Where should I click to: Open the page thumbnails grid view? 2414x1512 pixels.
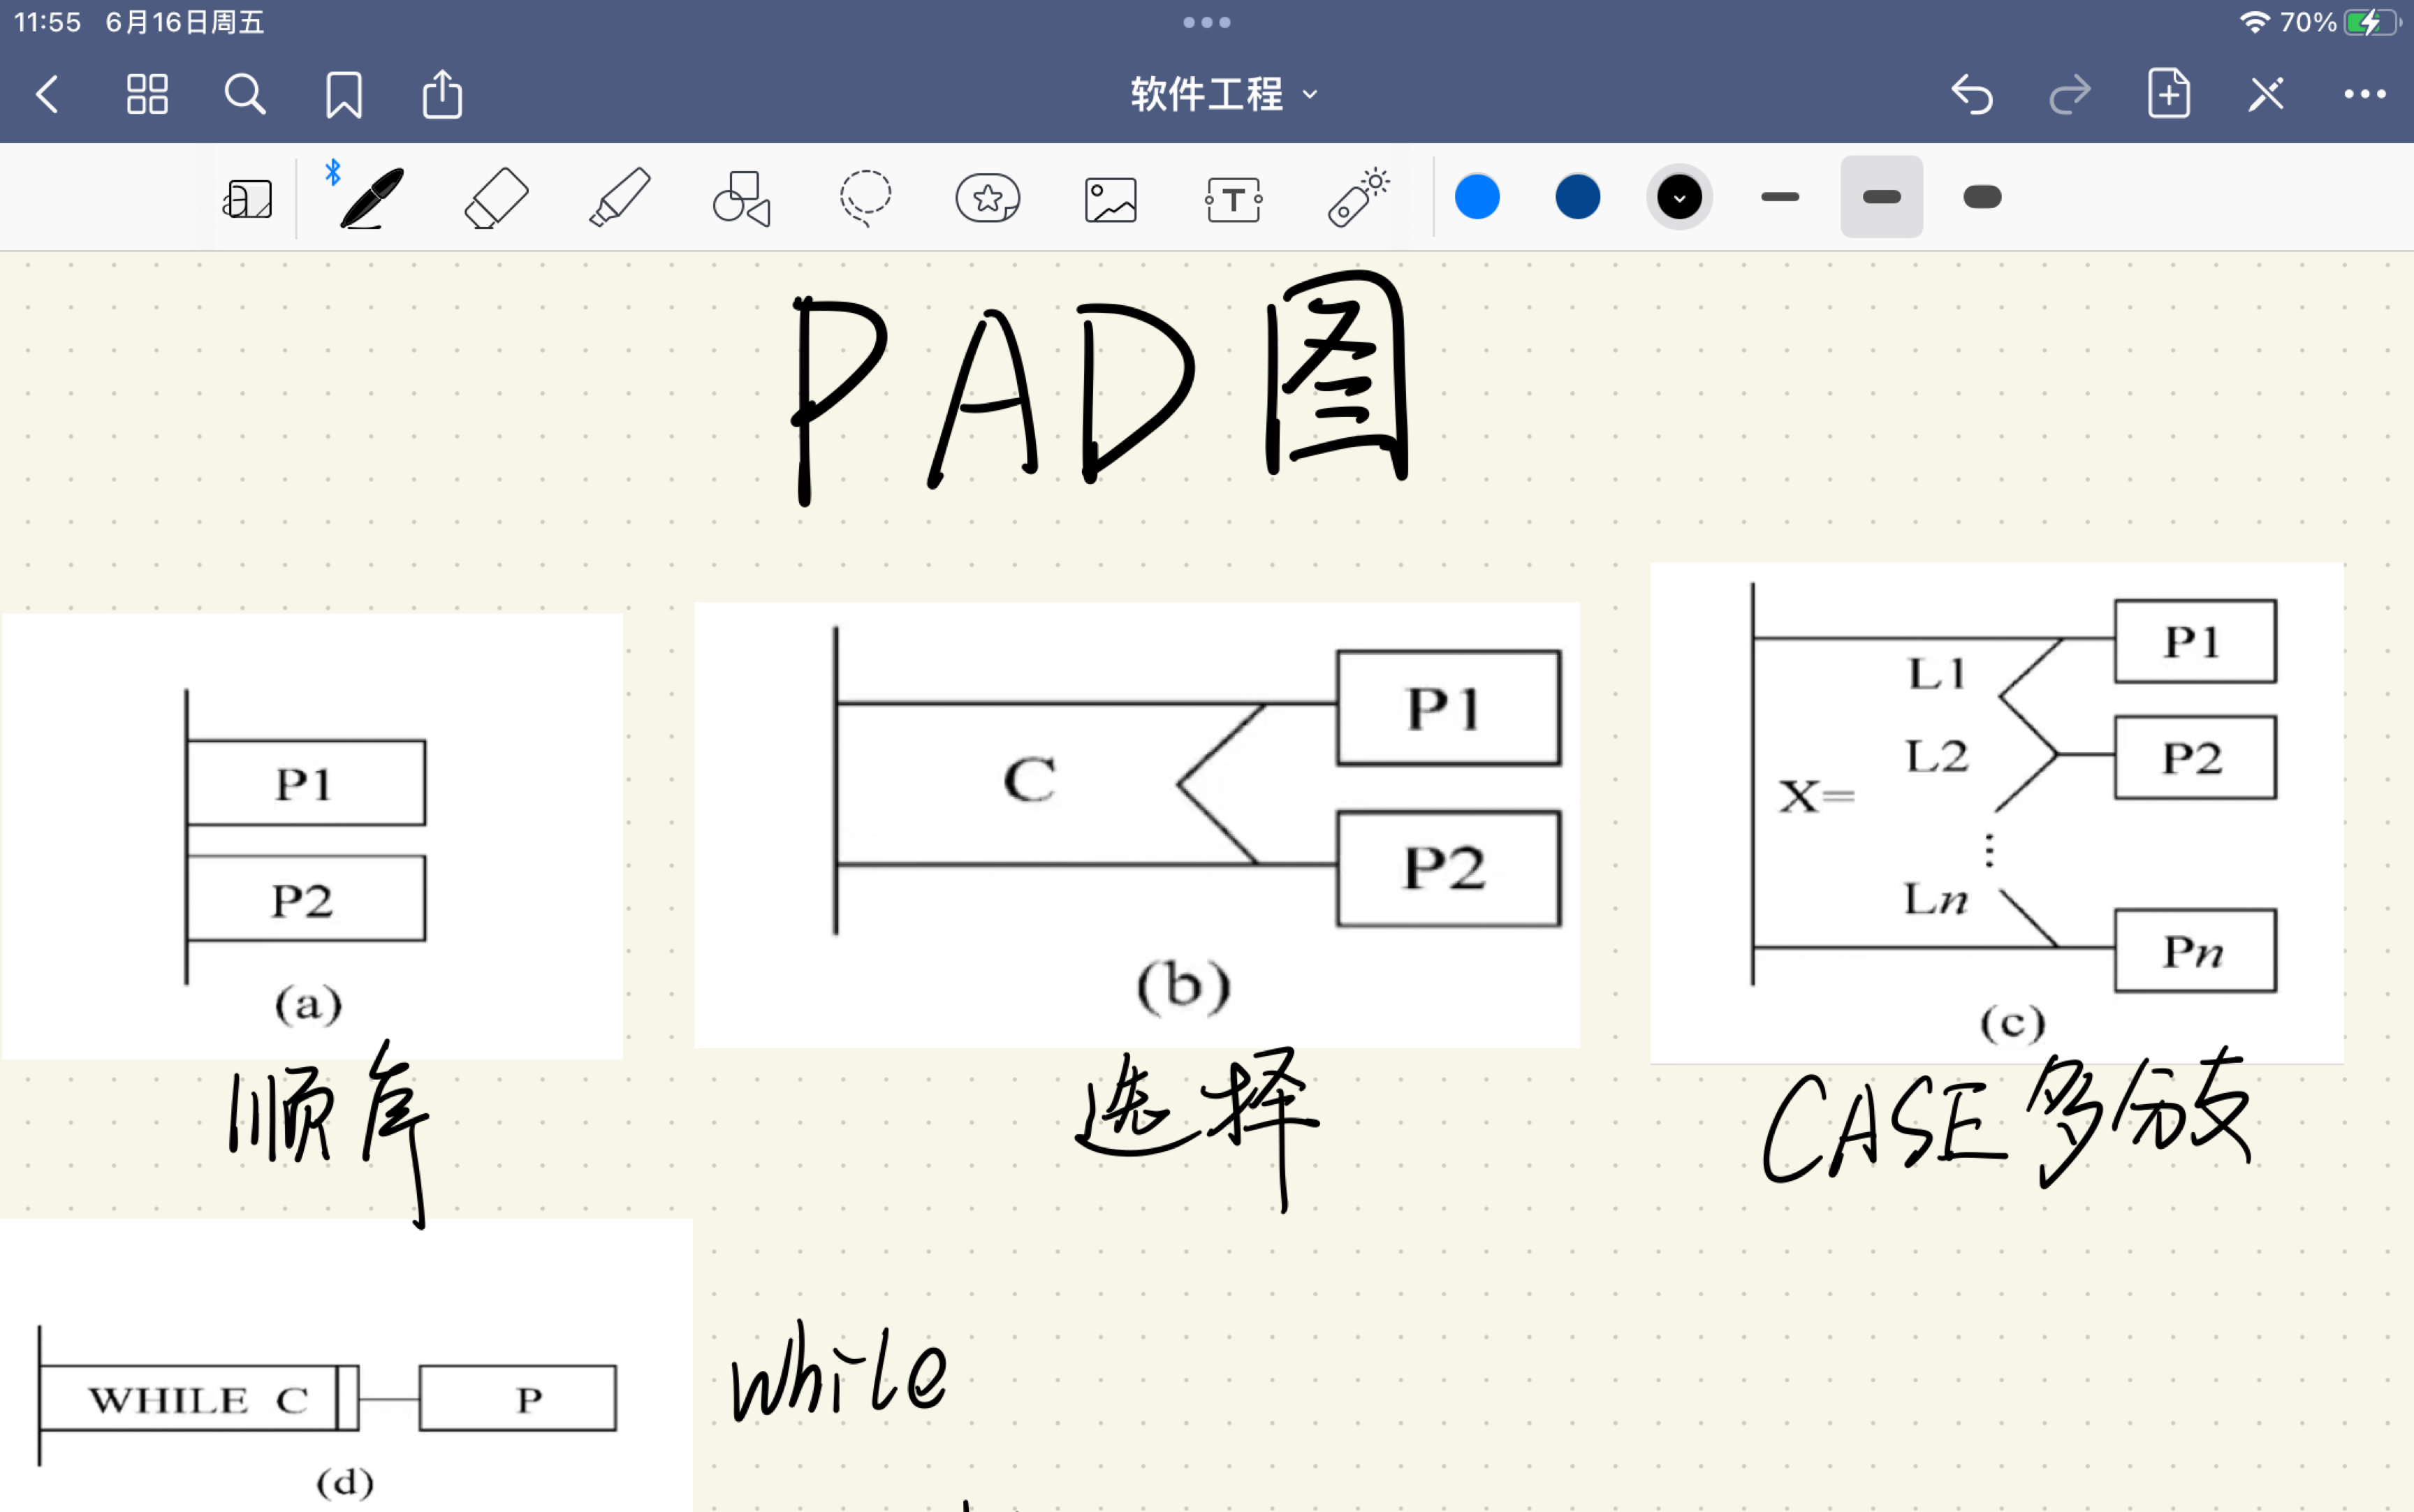point(147,95)
